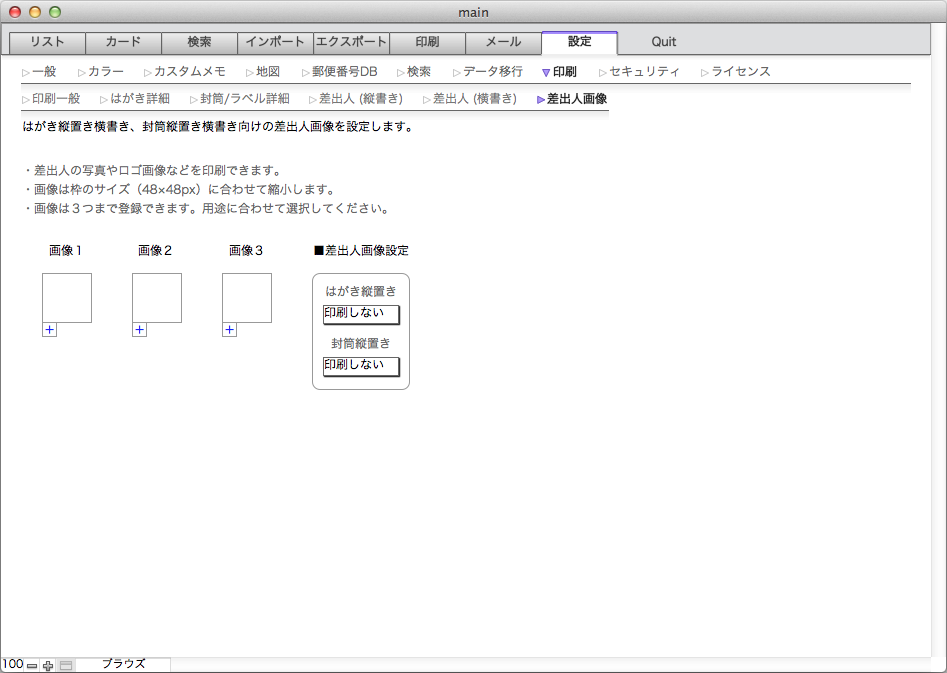Zoom out with the minus icon in status bar
Screen dimensions: 947x673
coord(32,665)
